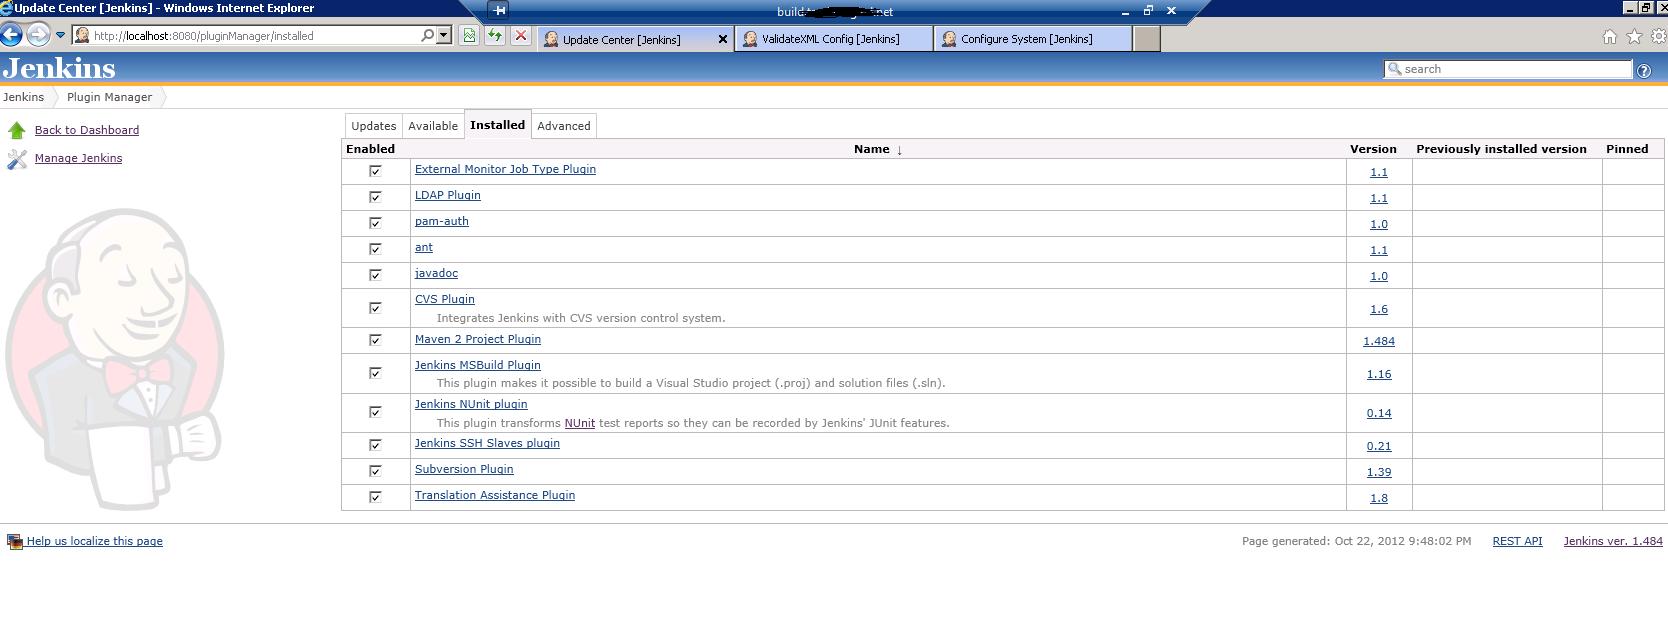
Task: Open a new blank browser tab
Action: click(x=1147, y=38)
